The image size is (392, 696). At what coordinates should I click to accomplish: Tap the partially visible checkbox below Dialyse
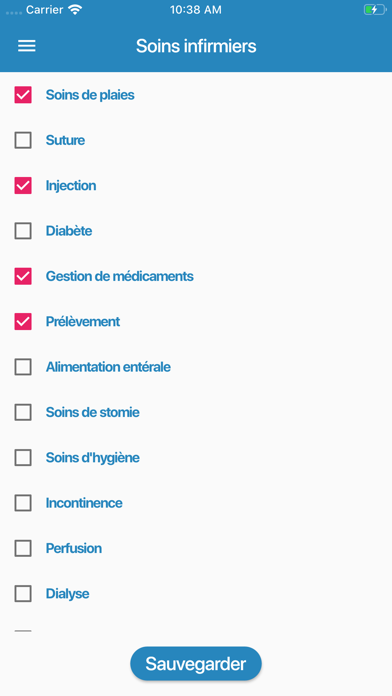(23, 631)
